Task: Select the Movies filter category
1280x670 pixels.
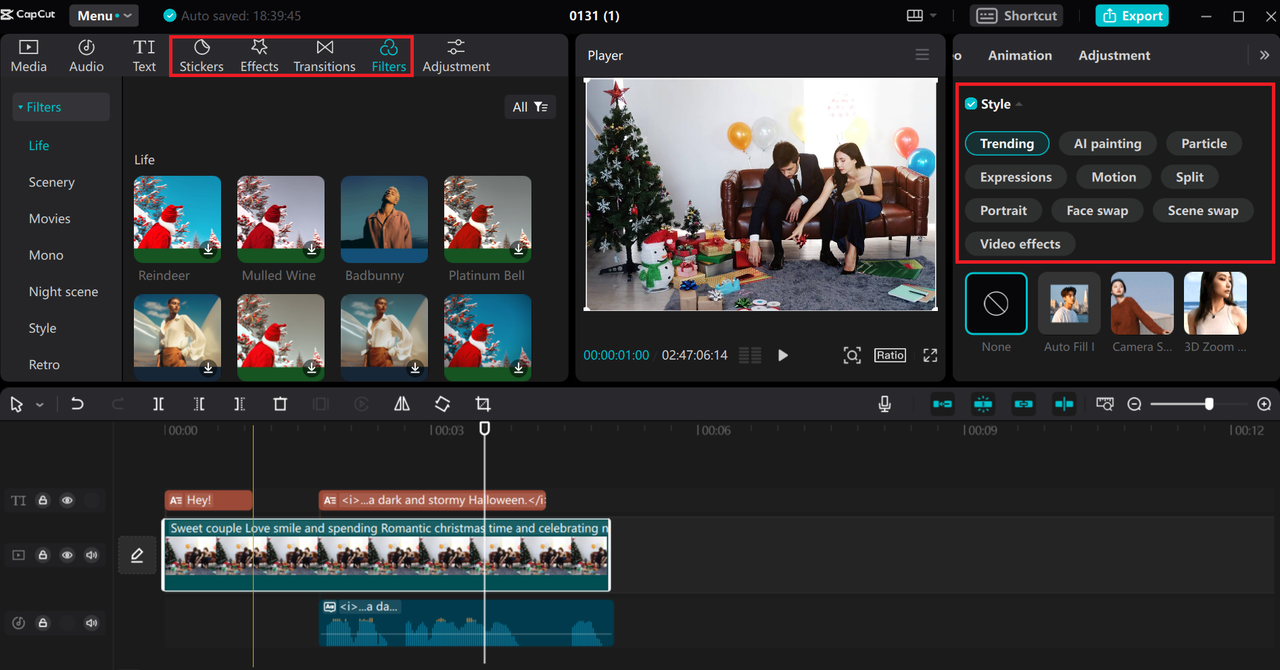Action: [50, 219]
